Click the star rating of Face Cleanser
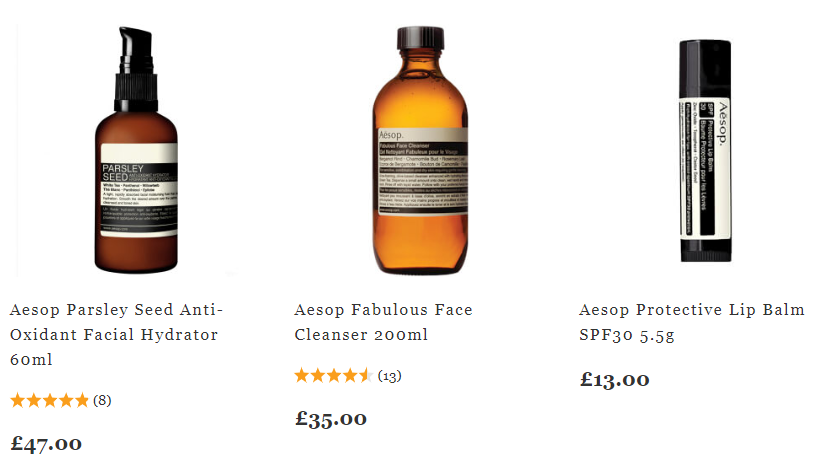 (x=334, y=375)
